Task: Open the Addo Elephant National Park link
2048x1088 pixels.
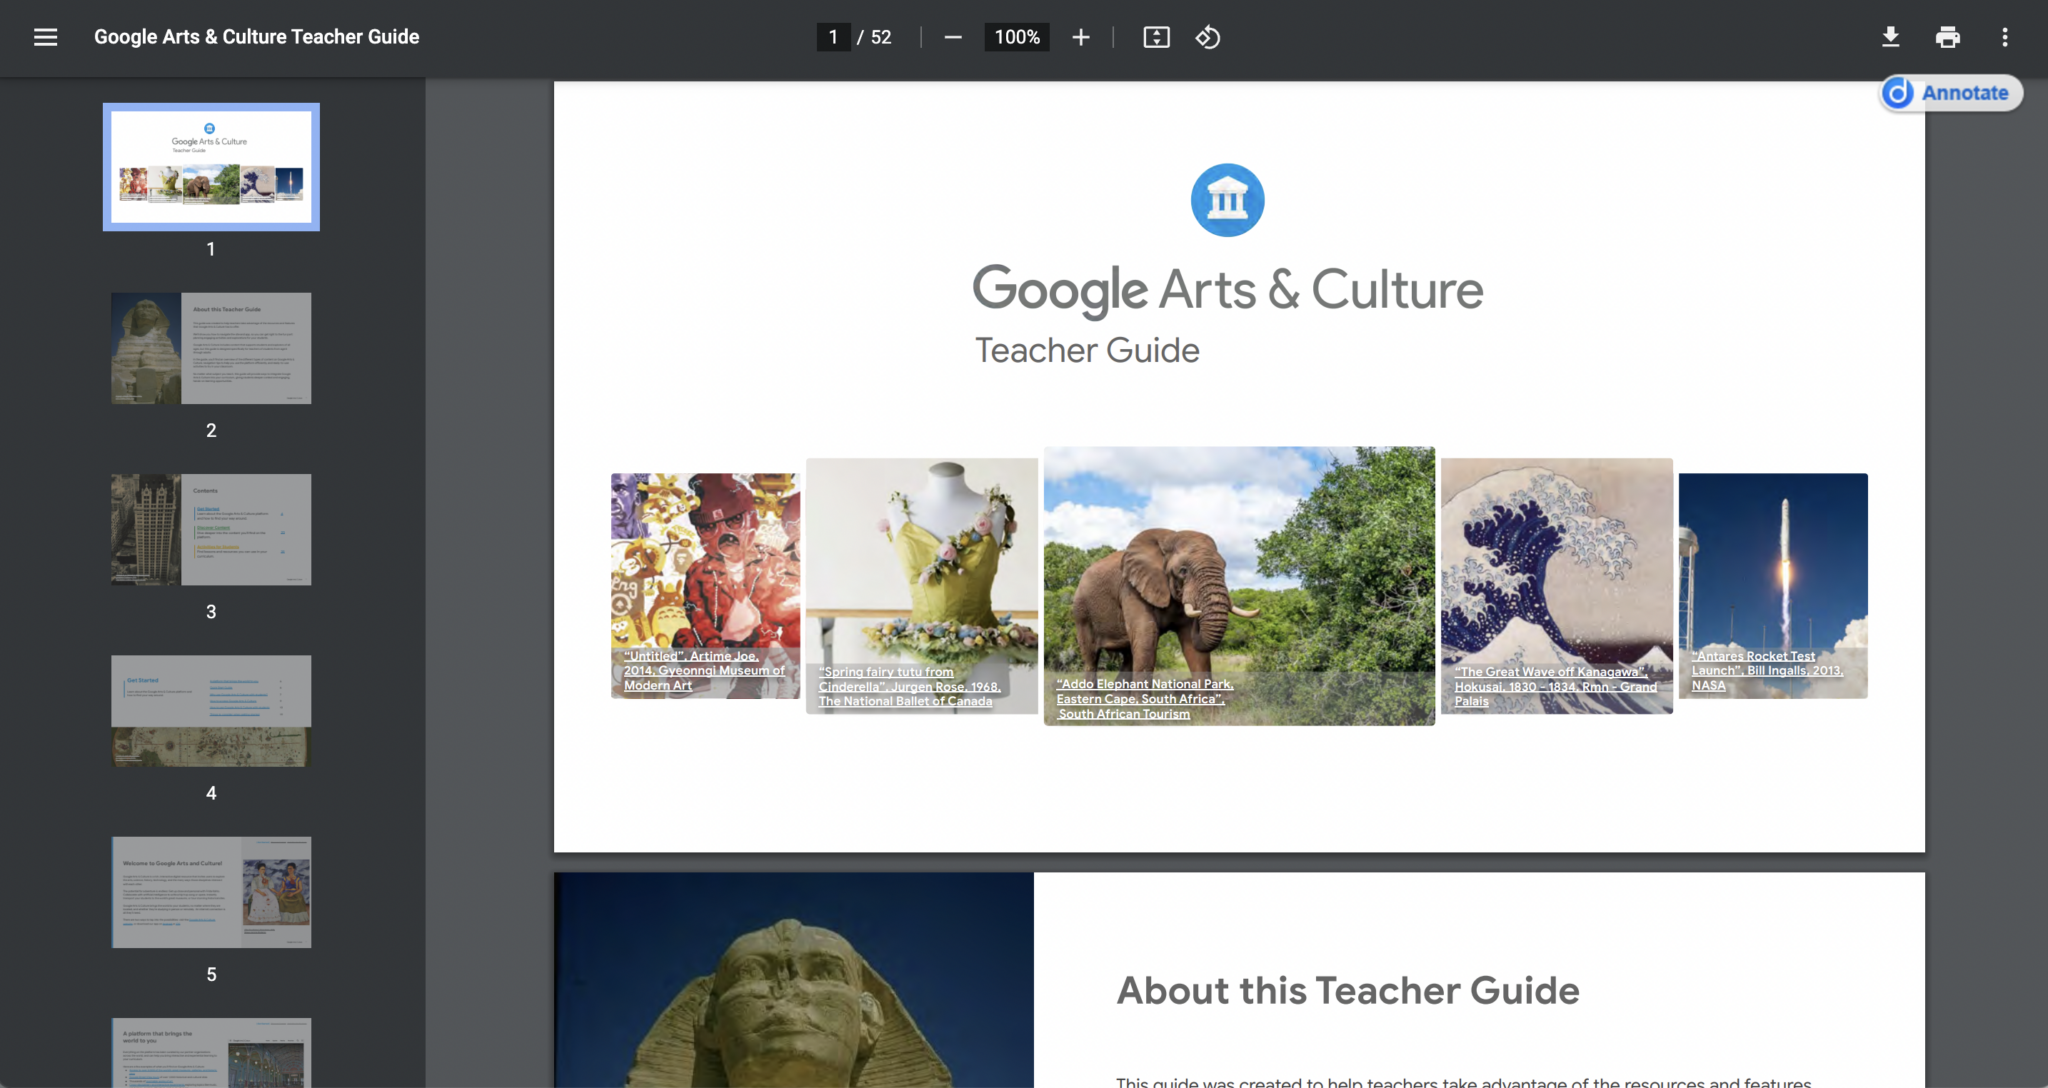Action: (1145, 699)
